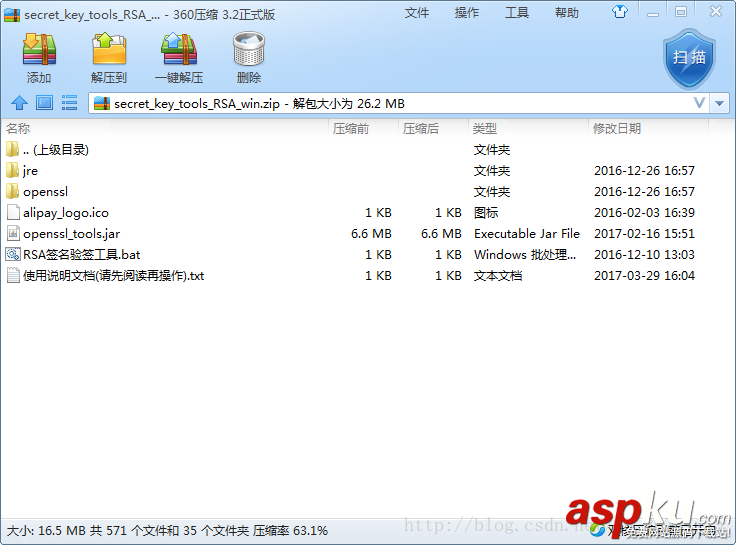Click the 删除 (Delete) trash icon

click(249, 49)
